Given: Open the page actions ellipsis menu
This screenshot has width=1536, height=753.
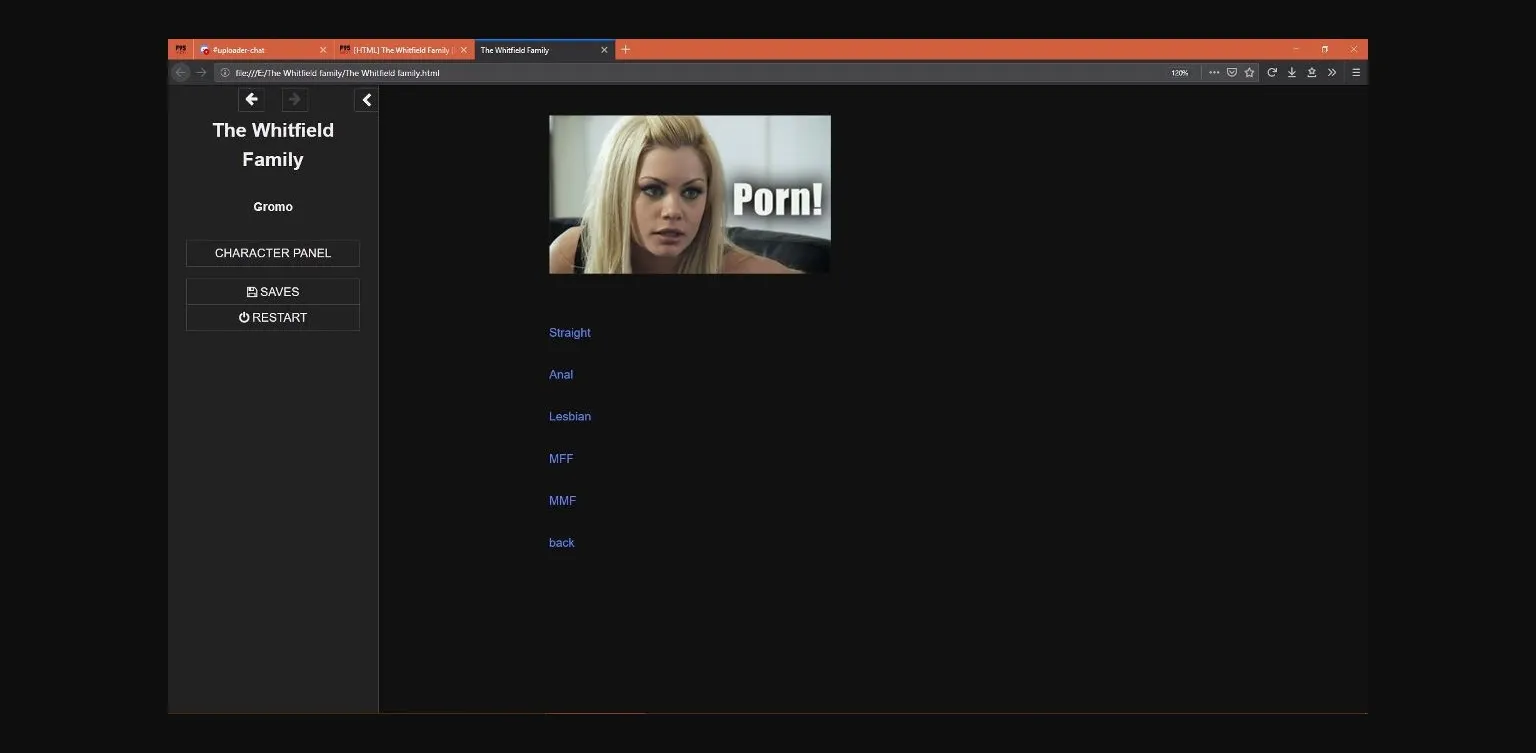Looking at the screenshot, I should tap(1213, 72).
